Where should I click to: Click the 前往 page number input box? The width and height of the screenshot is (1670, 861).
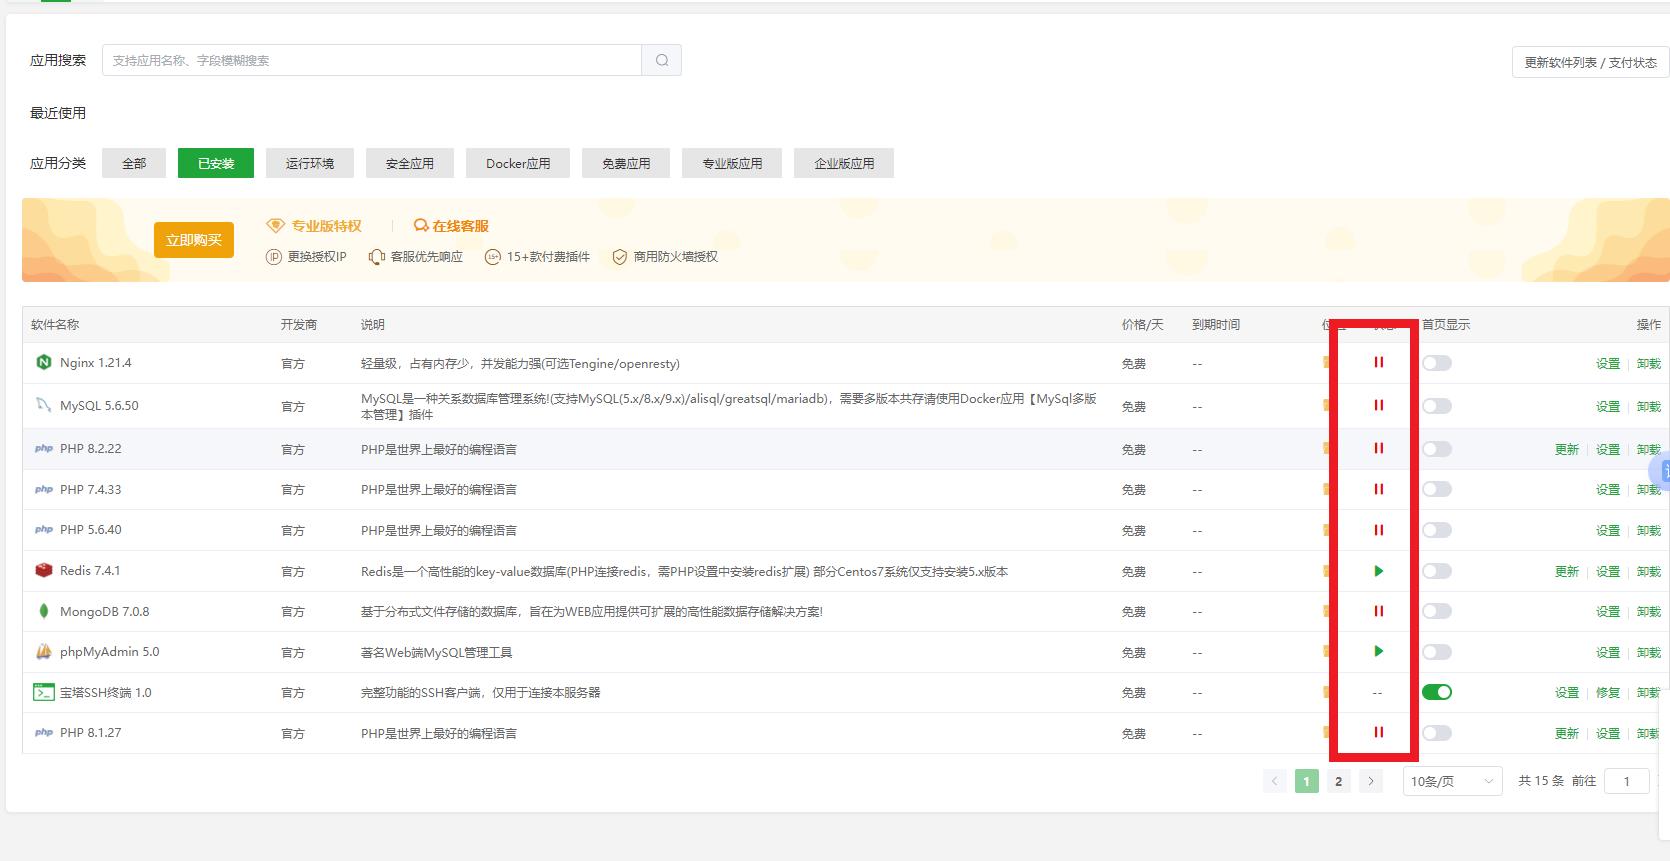point(1626,781)
